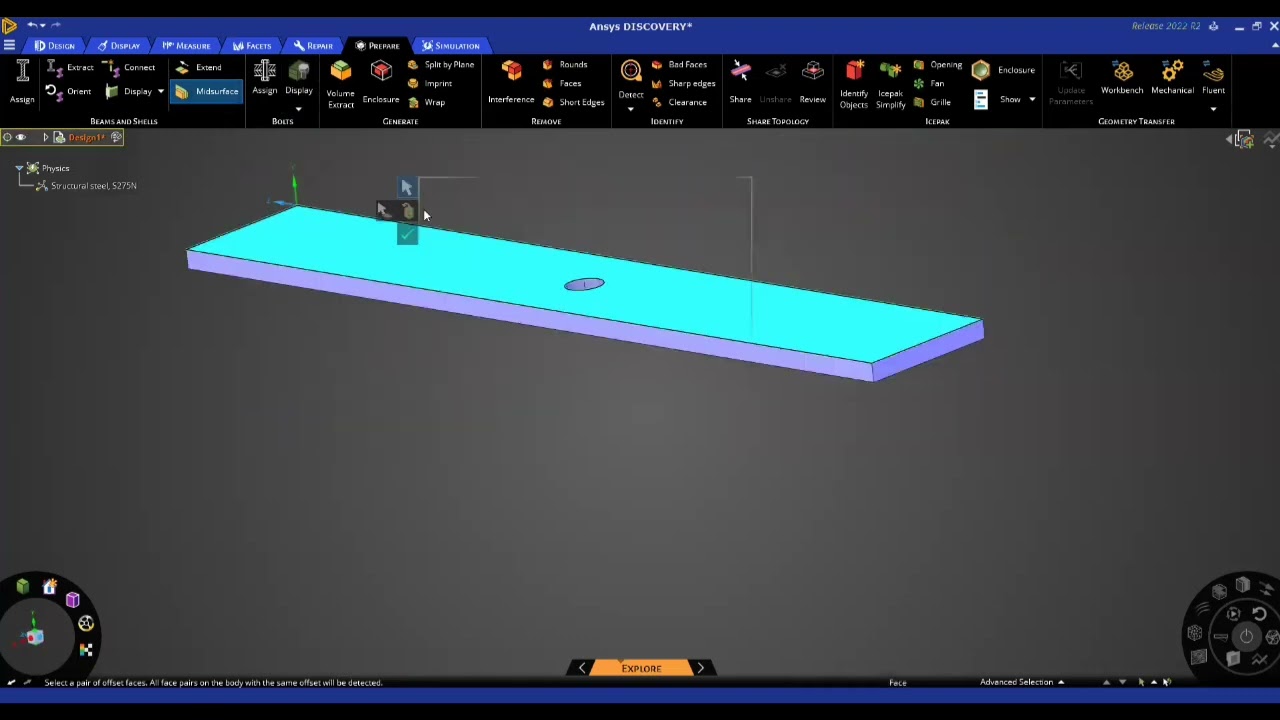Go to previous stage arrow
1280x720 pixels.
(582, 668)
